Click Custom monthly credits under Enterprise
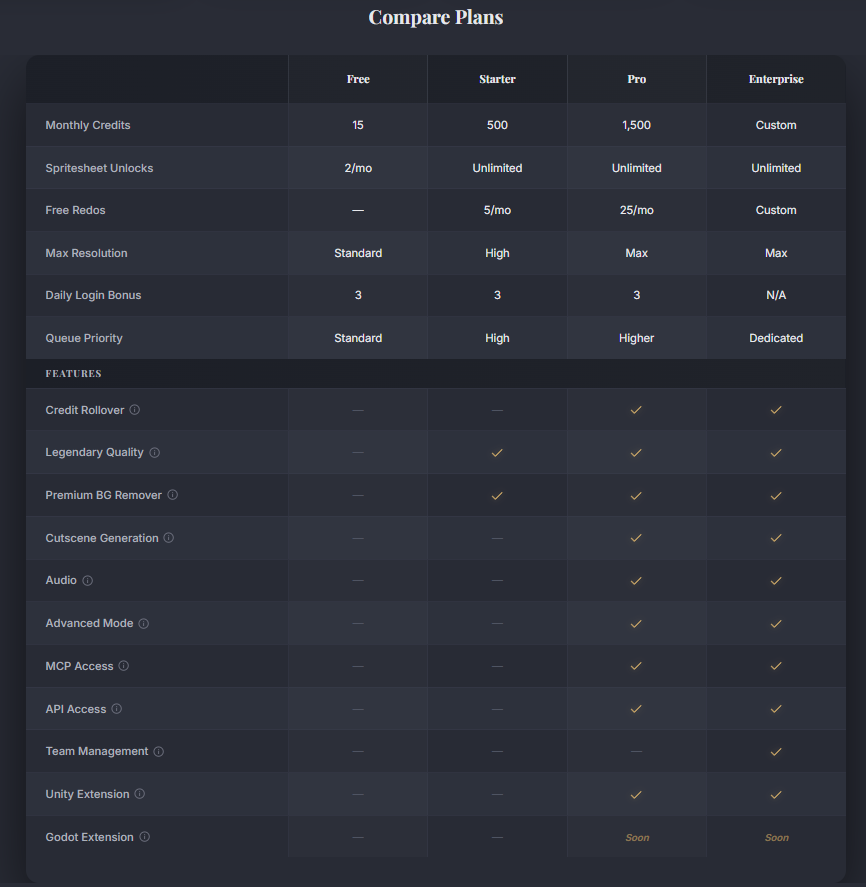 (776, 125)
